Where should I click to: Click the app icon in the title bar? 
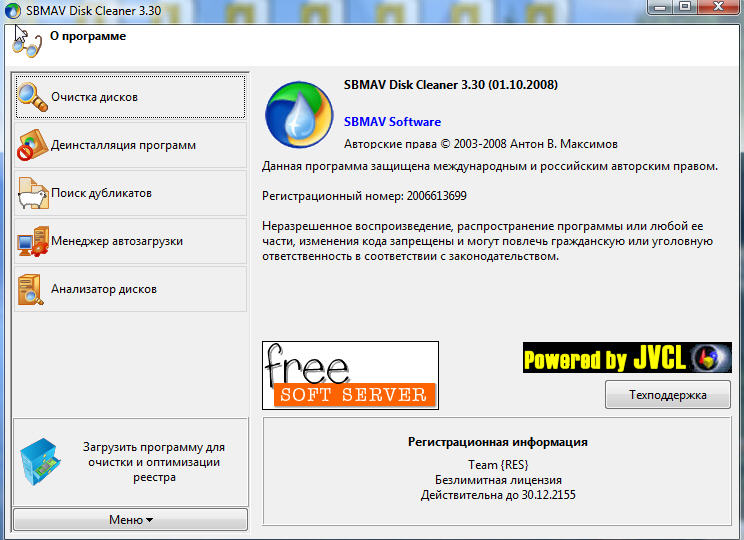point(12,10)
